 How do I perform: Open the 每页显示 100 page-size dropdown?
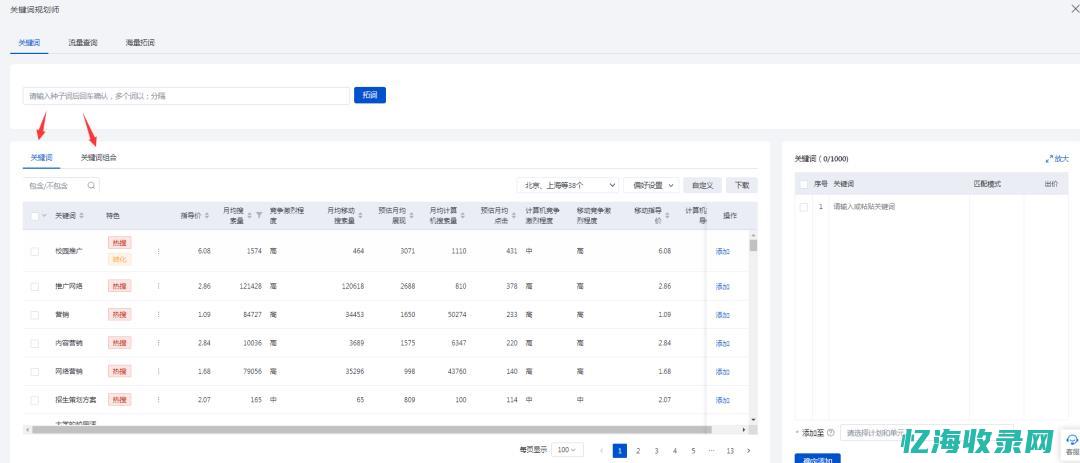[x=568, y=450]
